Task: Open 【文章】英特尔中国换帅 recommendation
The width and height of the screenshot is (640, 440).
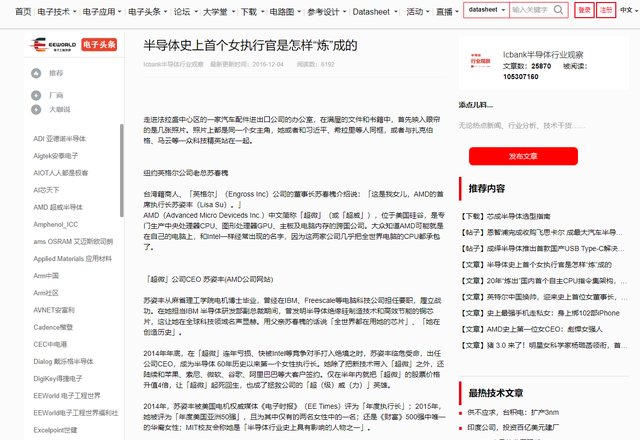Action: pos(544,297)
